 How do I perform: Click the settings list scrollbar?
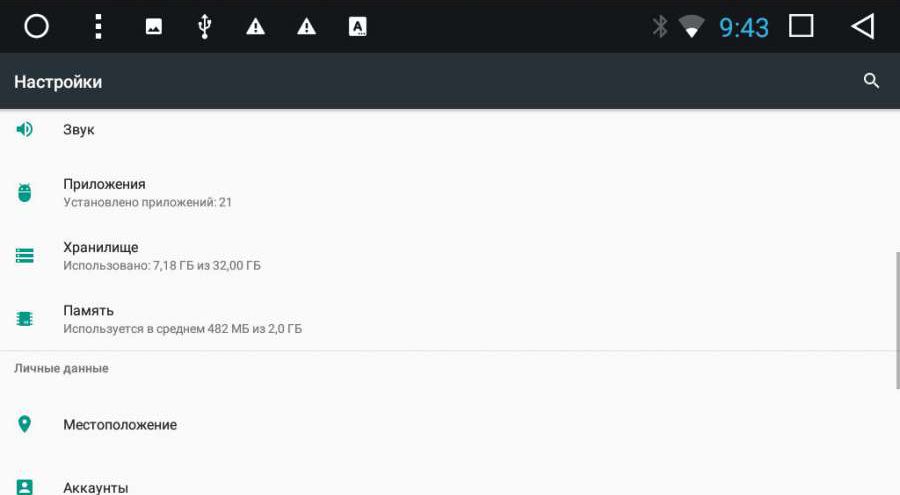click(897, 320)
